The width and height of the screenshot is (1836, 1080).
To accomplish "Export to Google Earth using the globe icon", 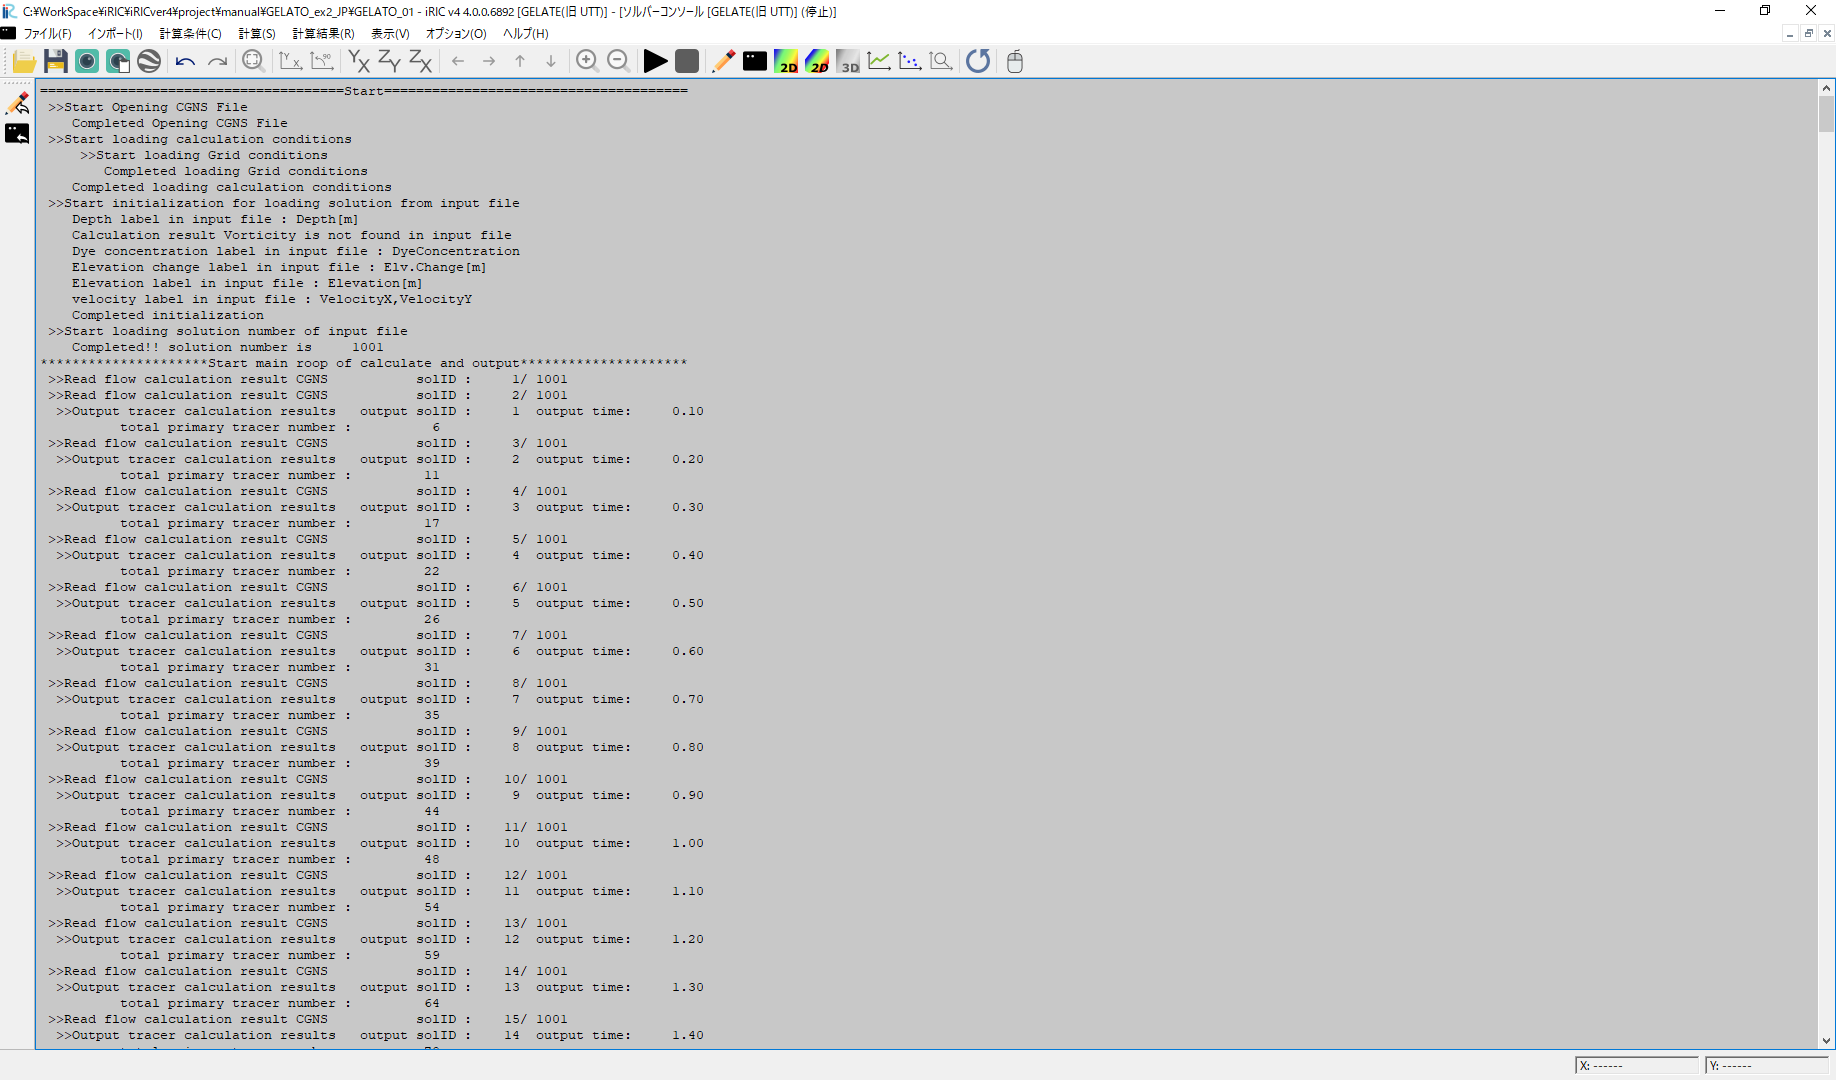I will 149,62.
